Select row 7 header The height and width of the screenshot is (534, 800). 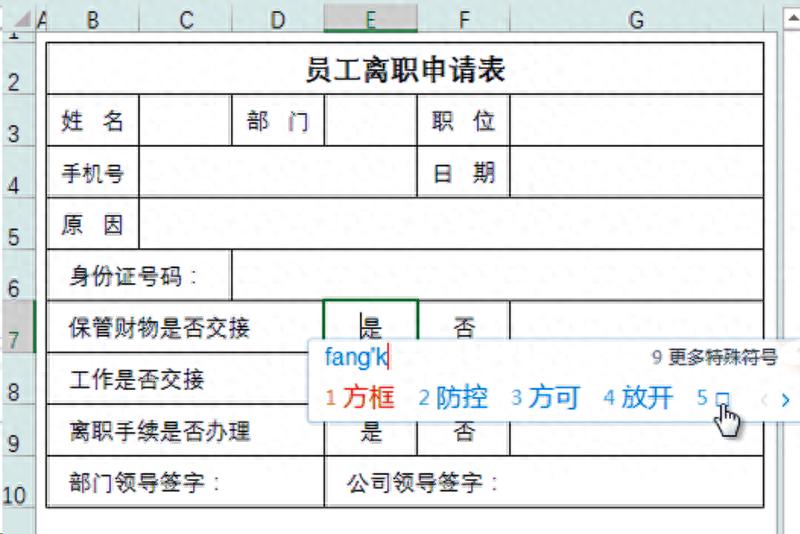click(x=18, y=327)
